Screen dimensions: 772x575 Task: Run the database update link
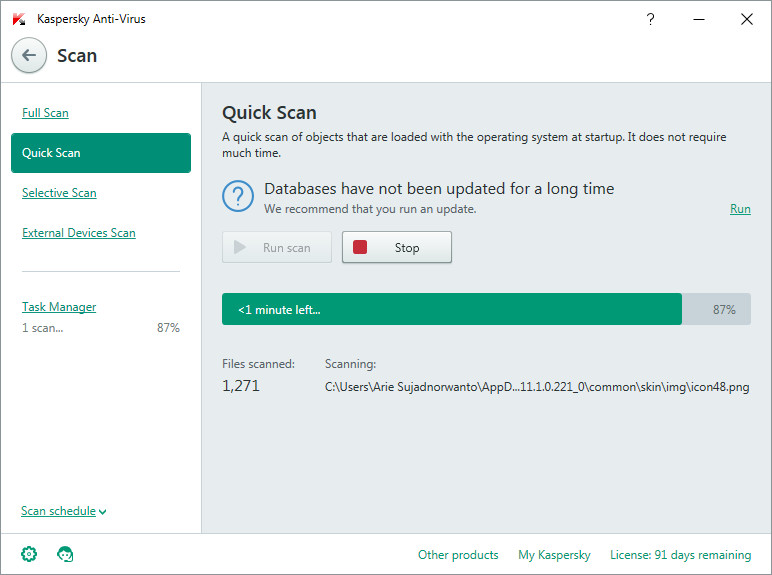[x=740, y=209]
